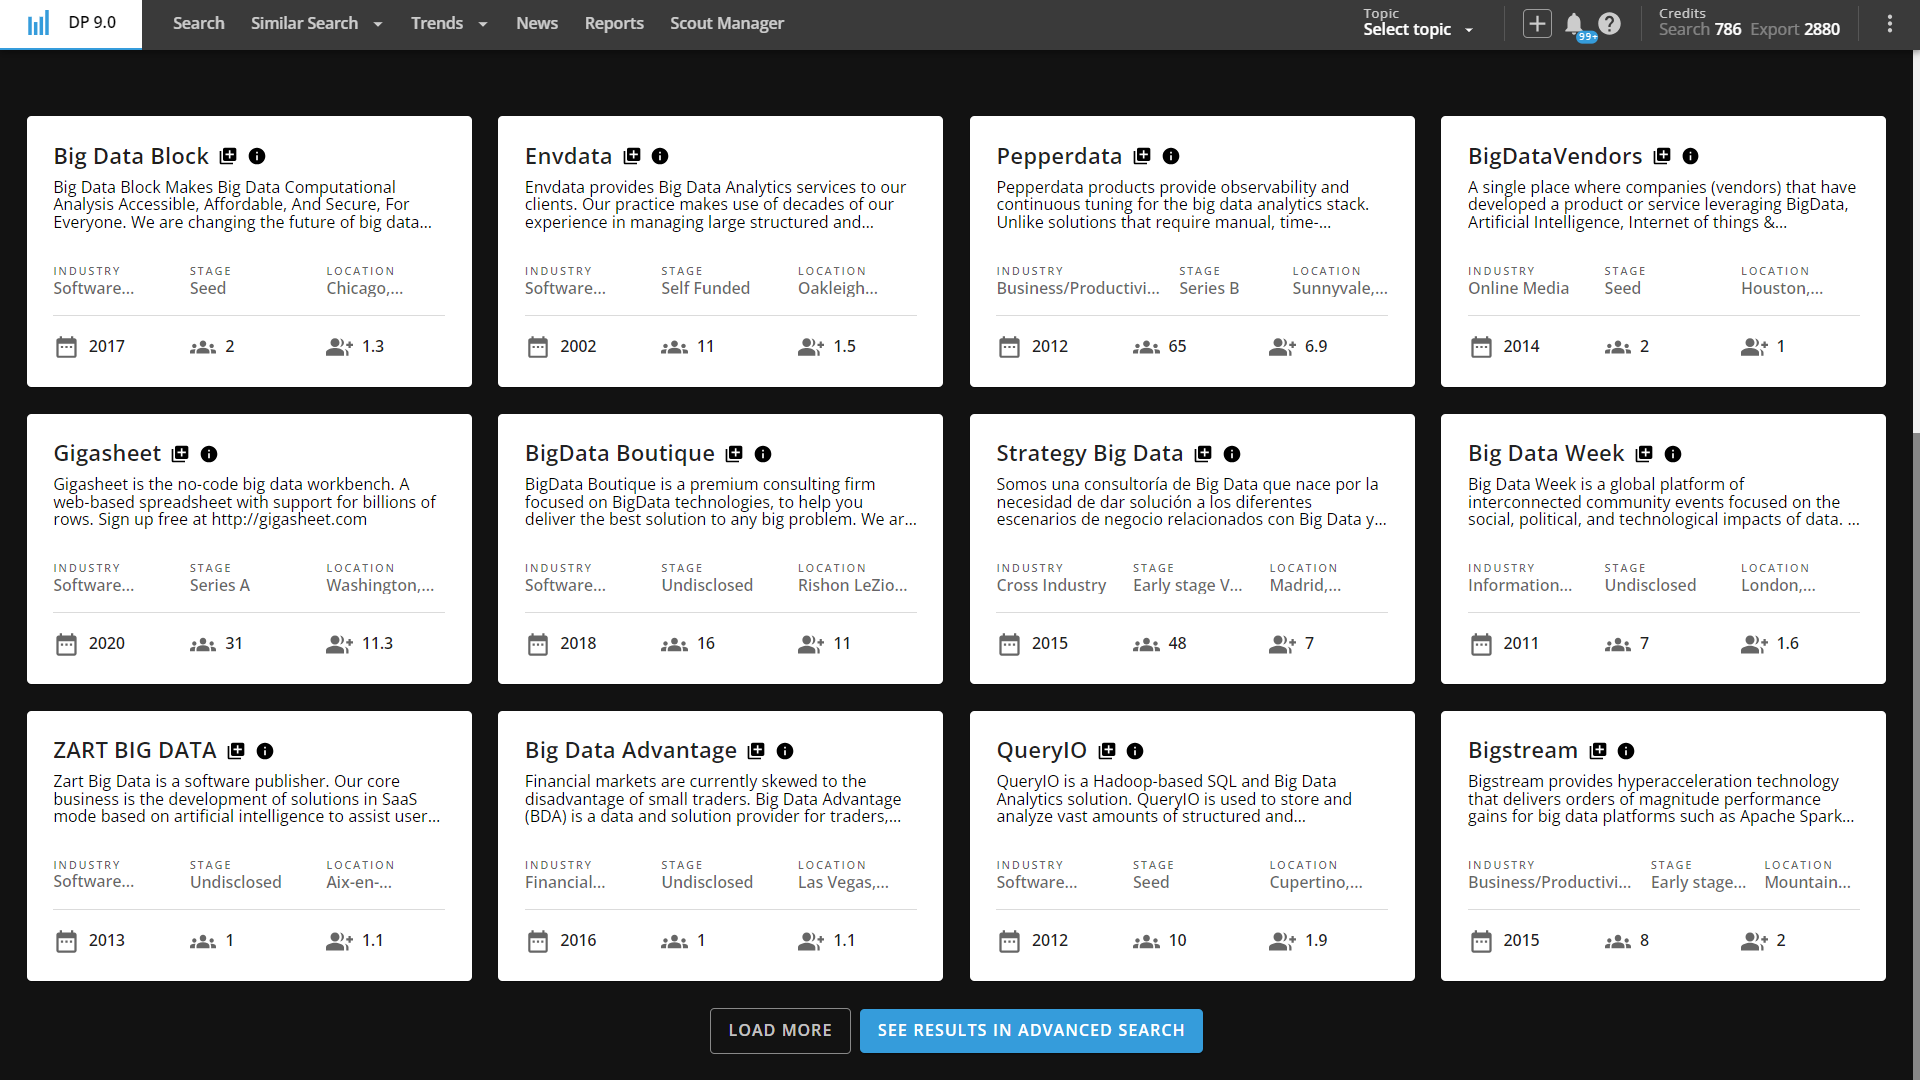Click the Gigasheet description text
Image resolution: width=1920 pixels, height=1080 pixels.
[x=245, y=502]
